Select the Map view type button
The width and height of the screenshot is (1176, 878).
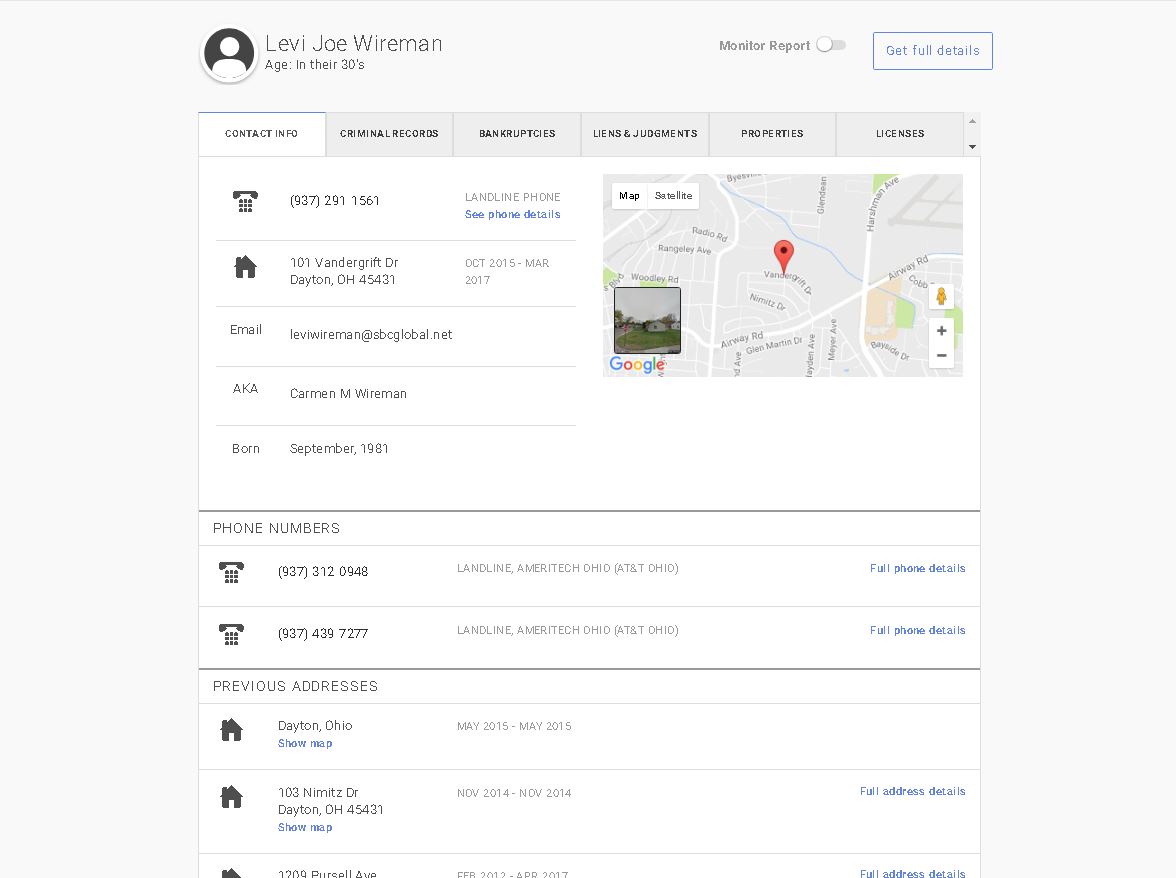(x=629, y=196)
